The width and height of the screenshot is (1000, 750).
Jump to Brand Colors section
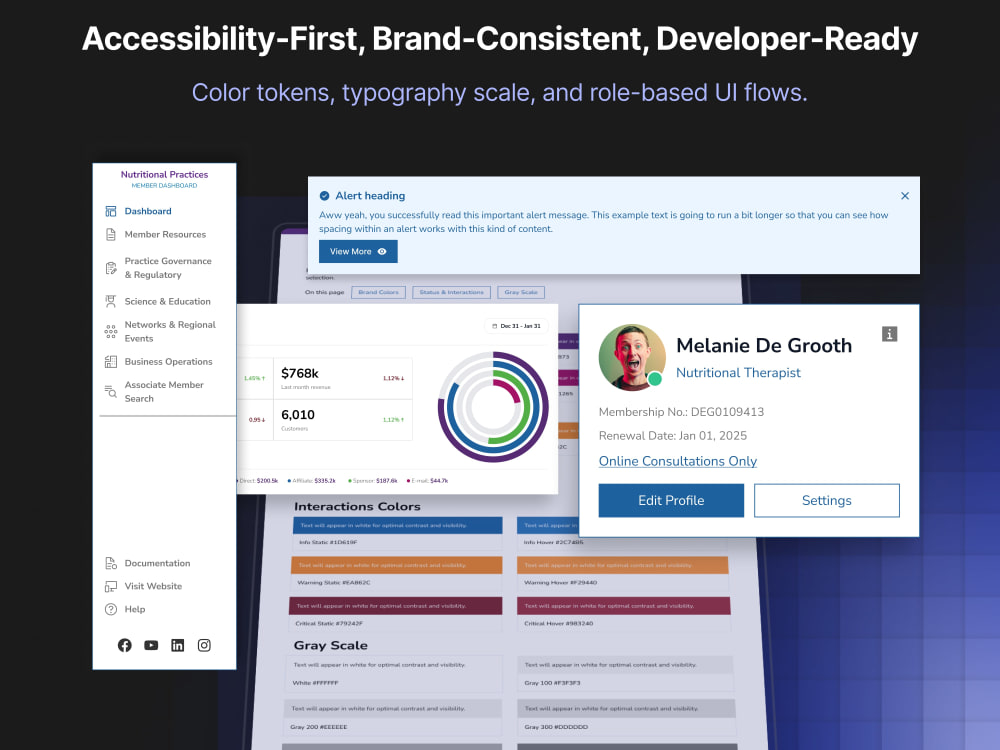[x=378, y=292]
